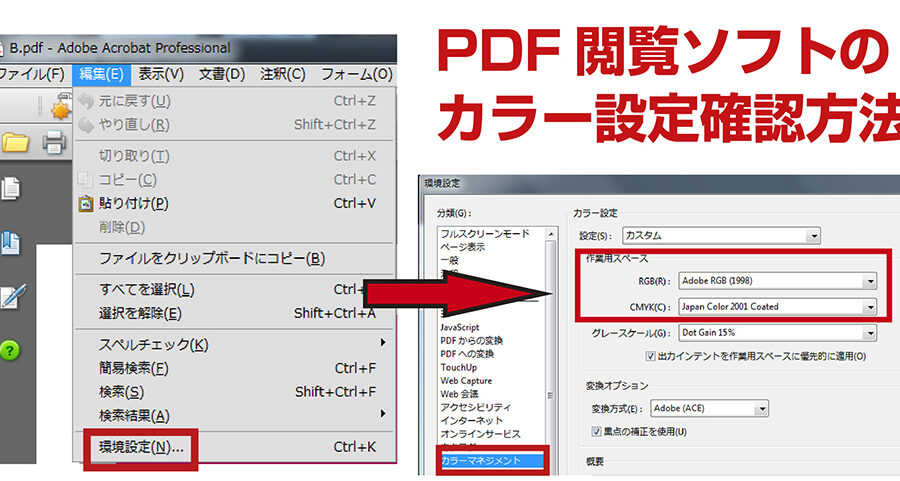900x481 pixels.
Task: Choose 切り取り(T) from Edit menu
Action: 235,156
